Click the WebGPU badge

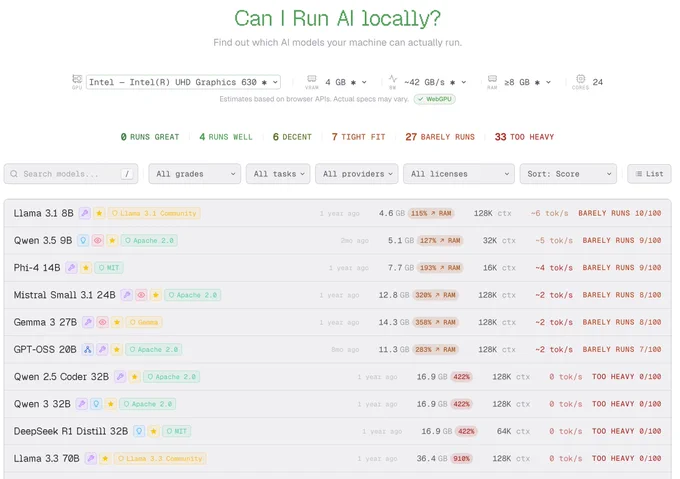(x=435, y=99)
